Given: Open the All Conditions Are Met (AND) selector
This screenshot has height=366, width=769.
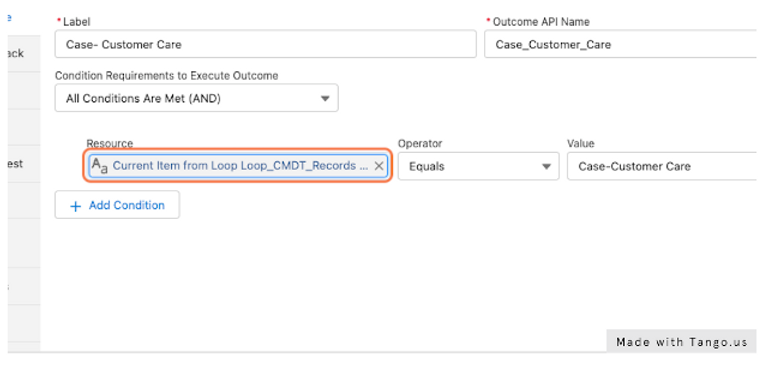Looking at the screenshot, I should click(x=196, y=98).
